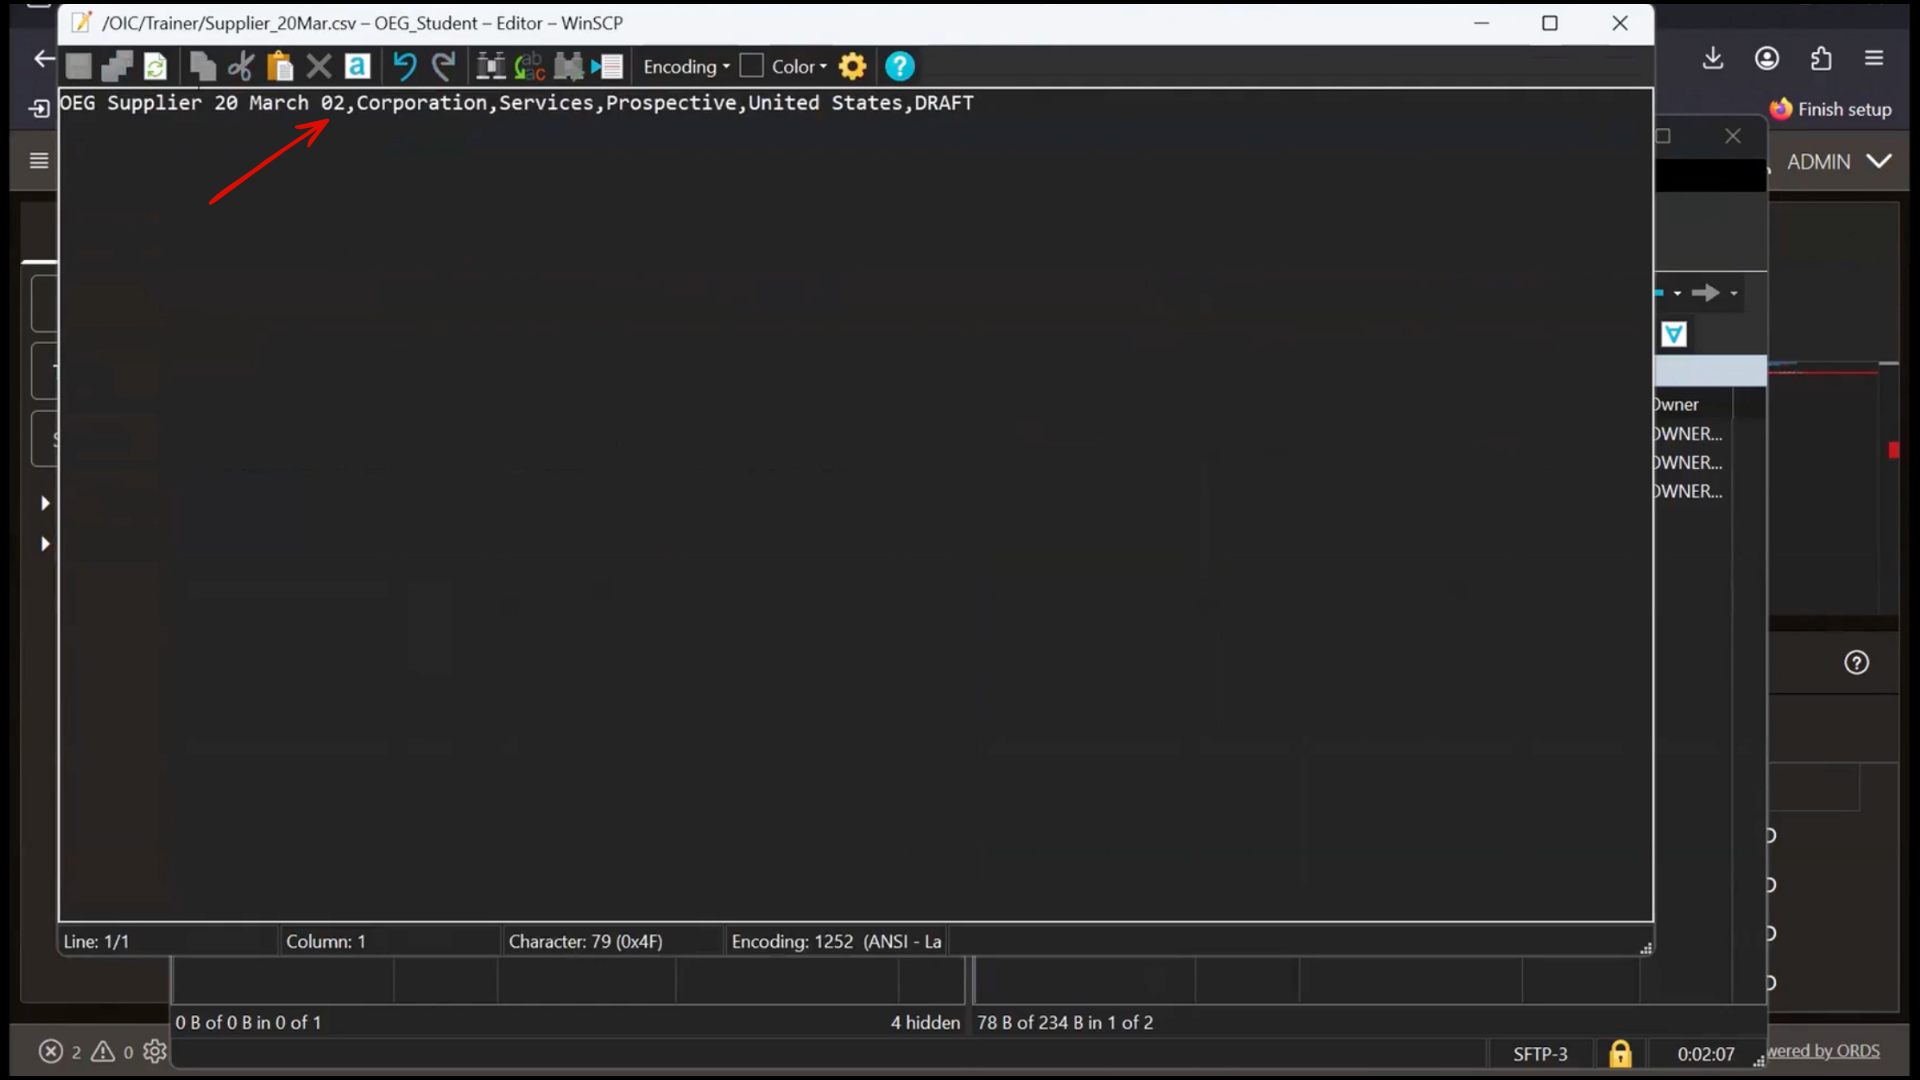1920x1080 pixels.
Task: Click the sidebar toggle icon below the back arrow
Action: 39,108
